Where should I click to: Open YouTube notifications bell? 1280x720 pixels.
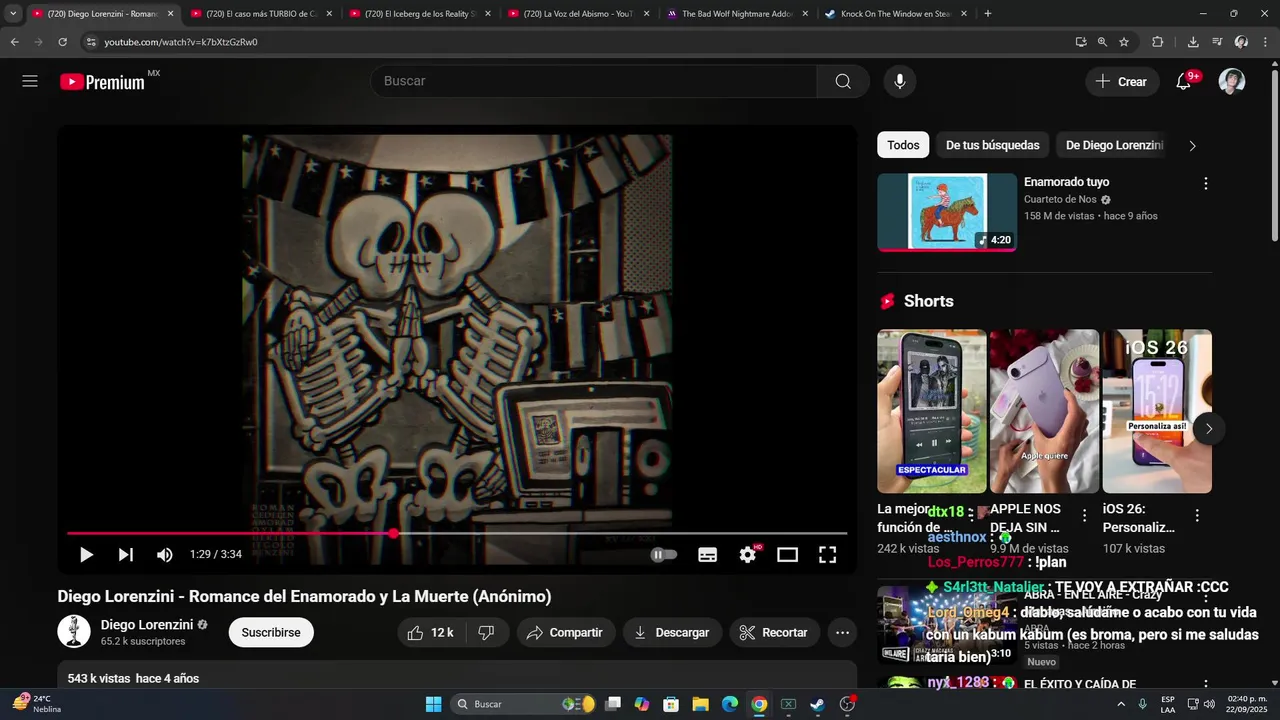[1184, 82]
